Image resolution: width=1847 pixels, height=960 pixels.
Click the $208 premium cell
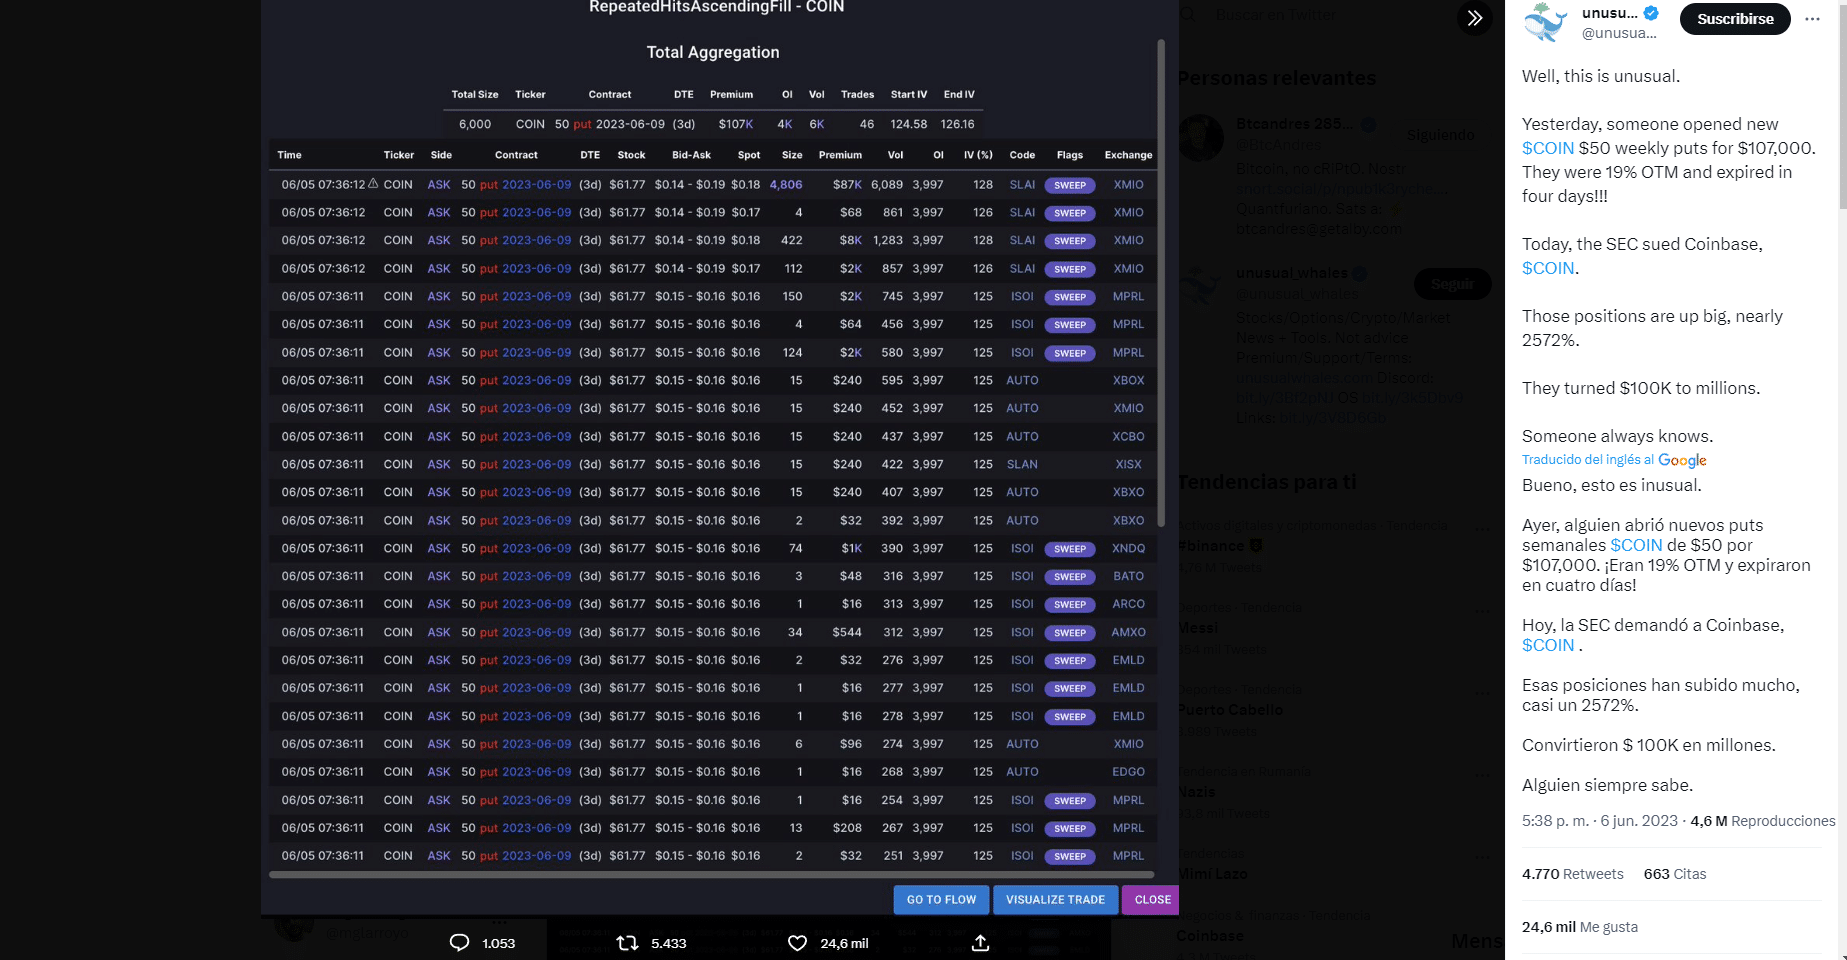click(x=846, y=829)
